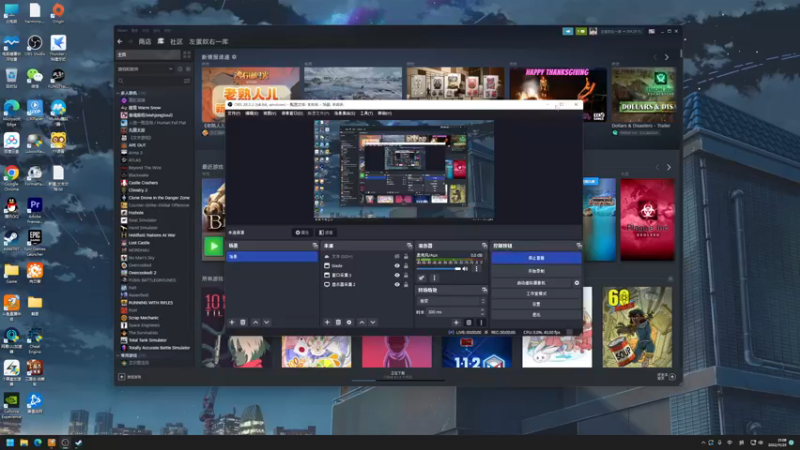Open the Steam Store tab
This screenshot has height=450, width=800.
pyautogui.click(x=145, y=41)
